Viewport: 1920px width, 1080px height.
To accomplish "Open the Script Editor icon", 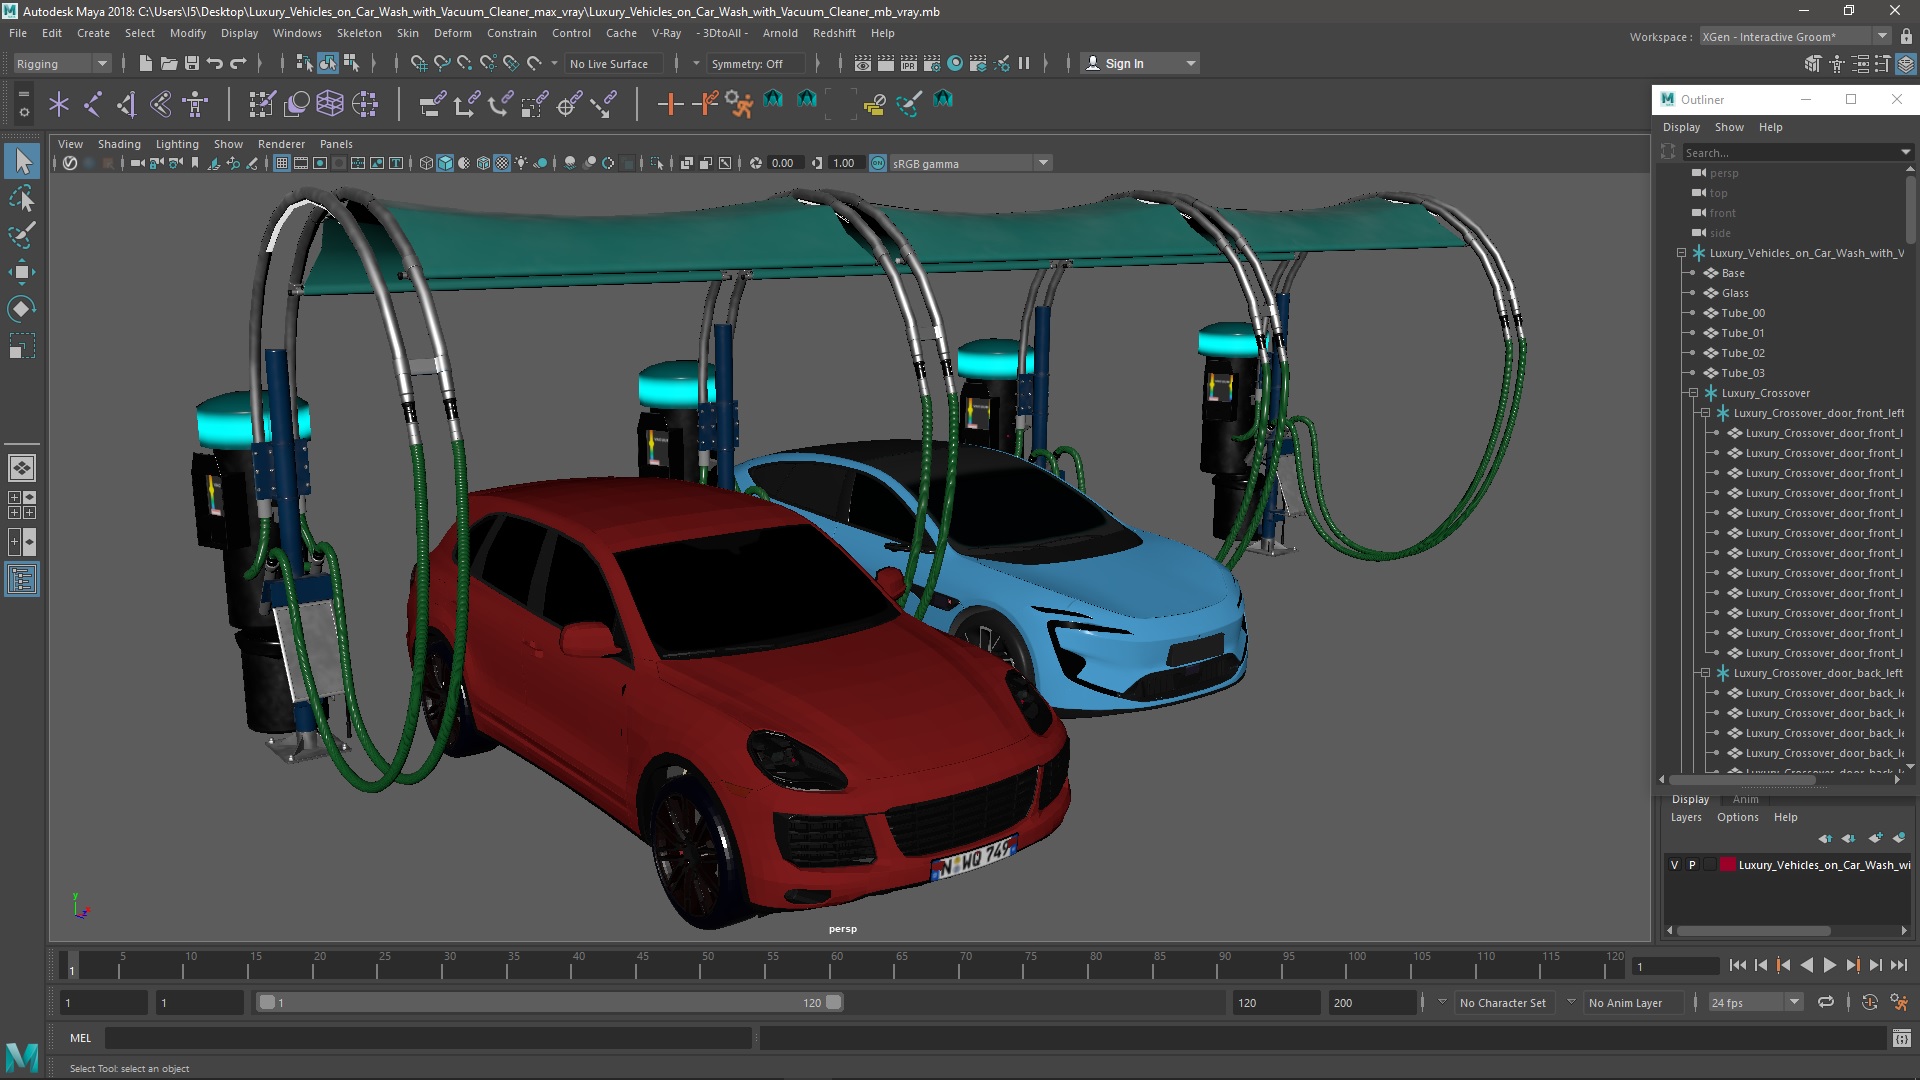I will tap(1901, 1038).
